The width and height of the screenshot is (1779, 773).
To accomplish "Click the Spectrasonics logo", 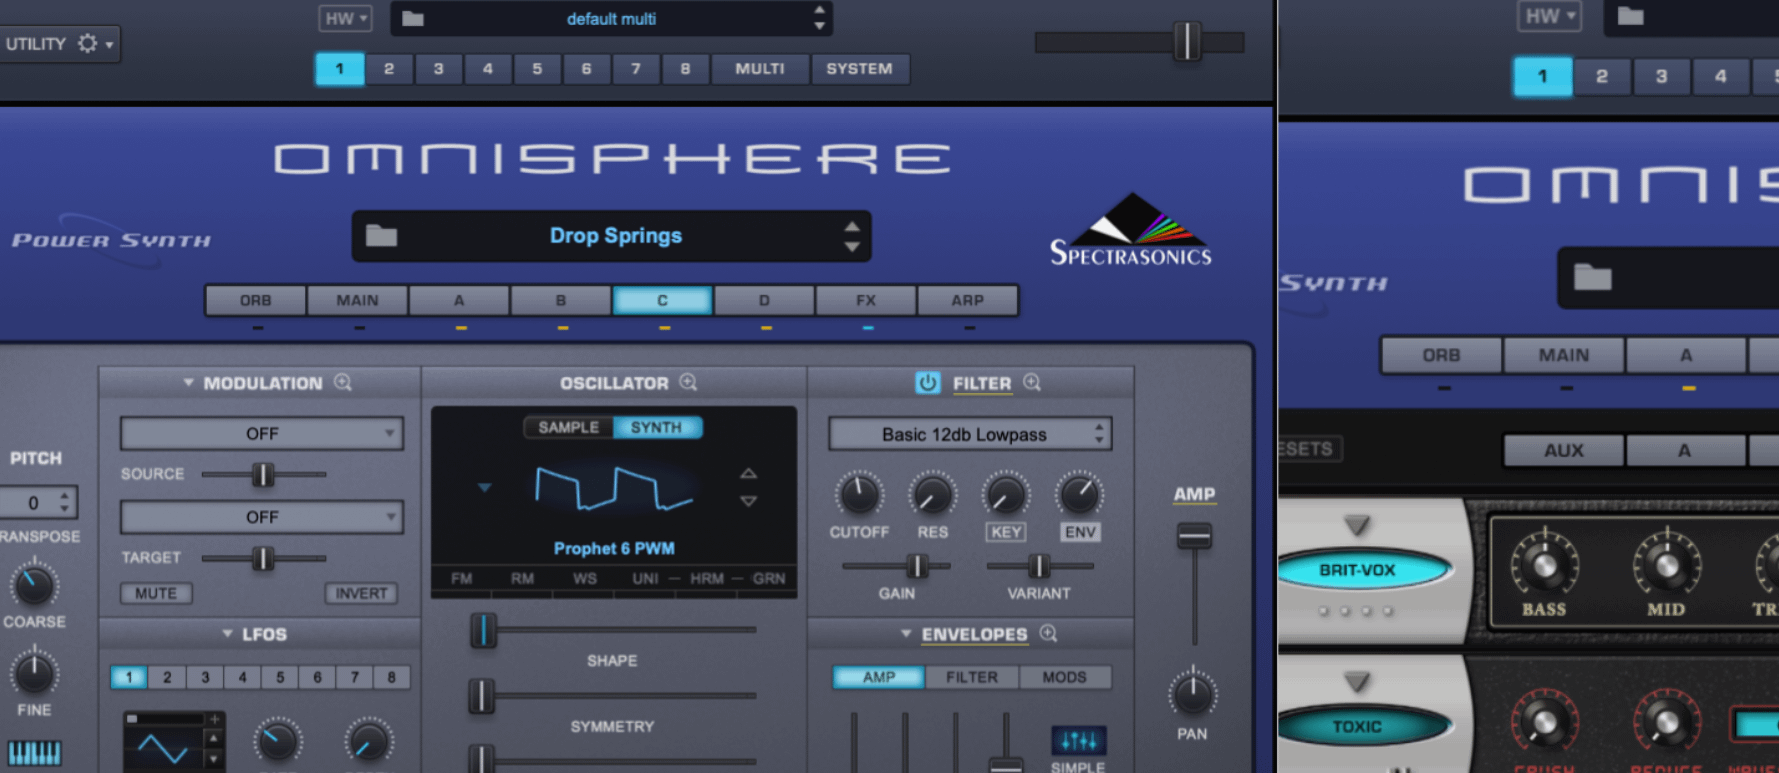I will coord(1131,231).
